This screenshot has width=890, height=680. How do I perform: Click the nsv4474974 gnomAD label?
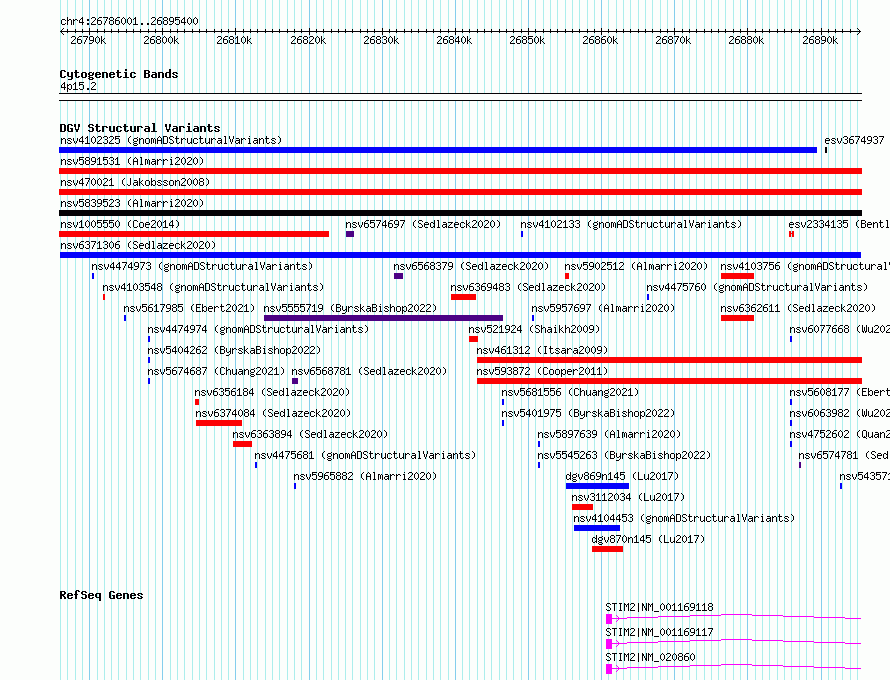point(258,329)
